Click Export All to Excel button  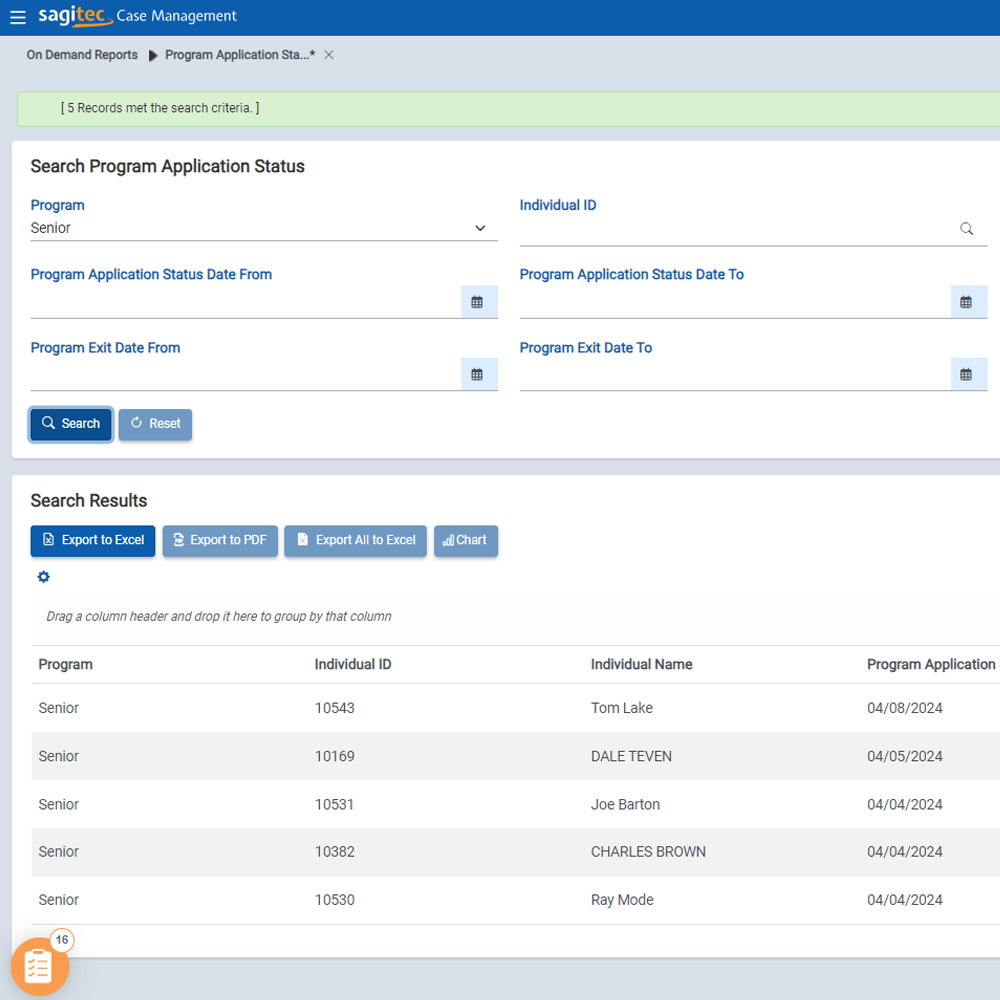point(355,541)
